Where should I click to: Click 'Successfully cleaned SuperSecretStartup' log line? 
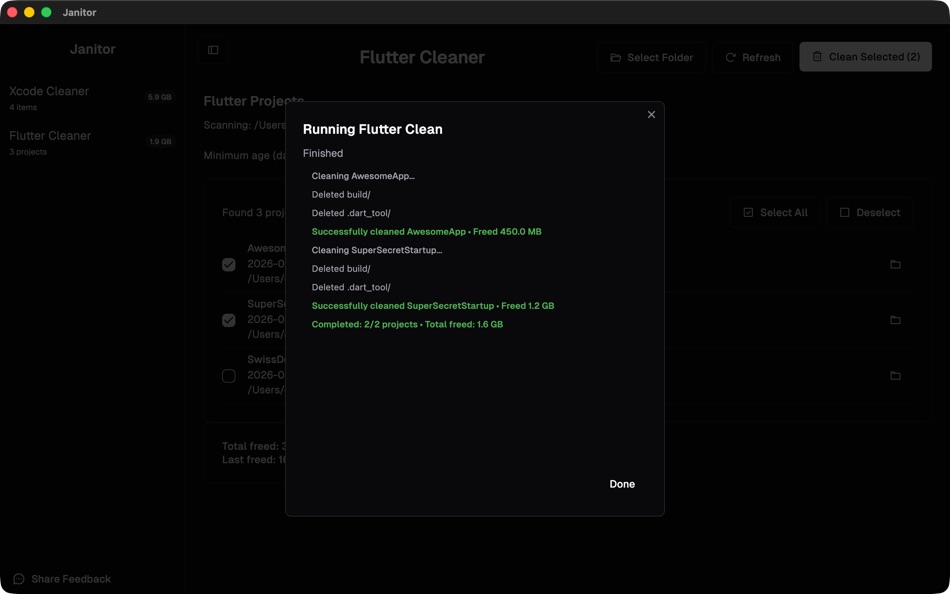click(x=433, y=305)
